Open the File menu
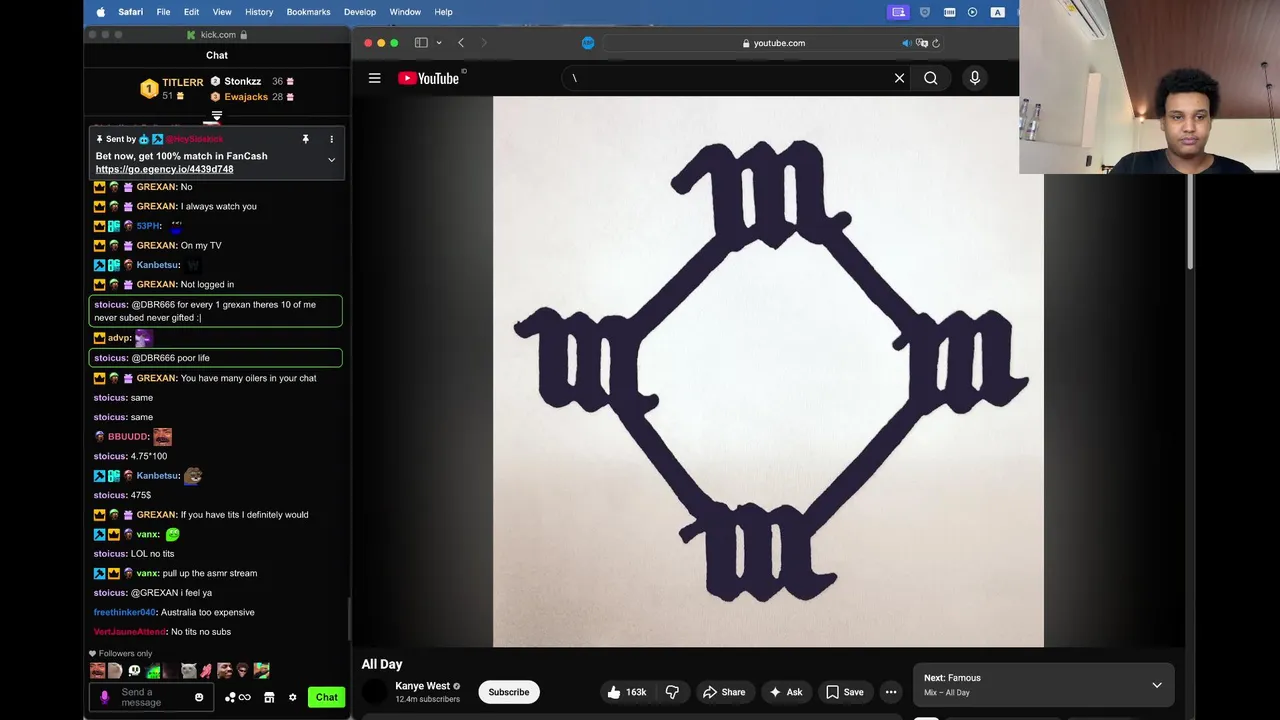 point(163,12)
